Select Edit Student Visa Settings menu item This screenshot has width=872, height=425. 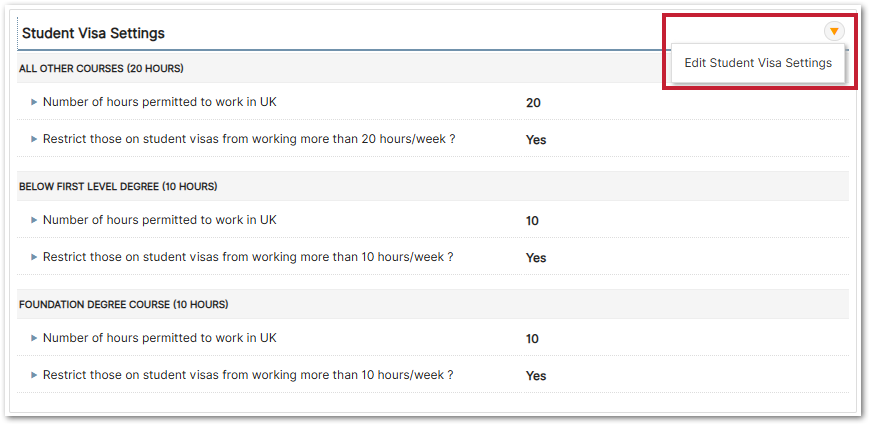(x=757, y=63)
